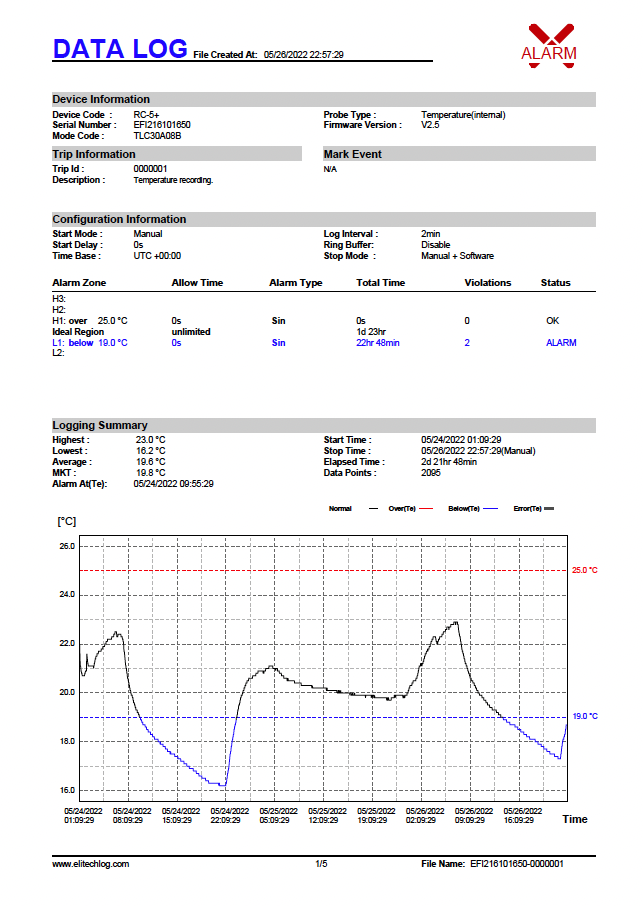643x906 pixels.
Task: Select L1 total time 22hr 48min
Action: point(378,343)
